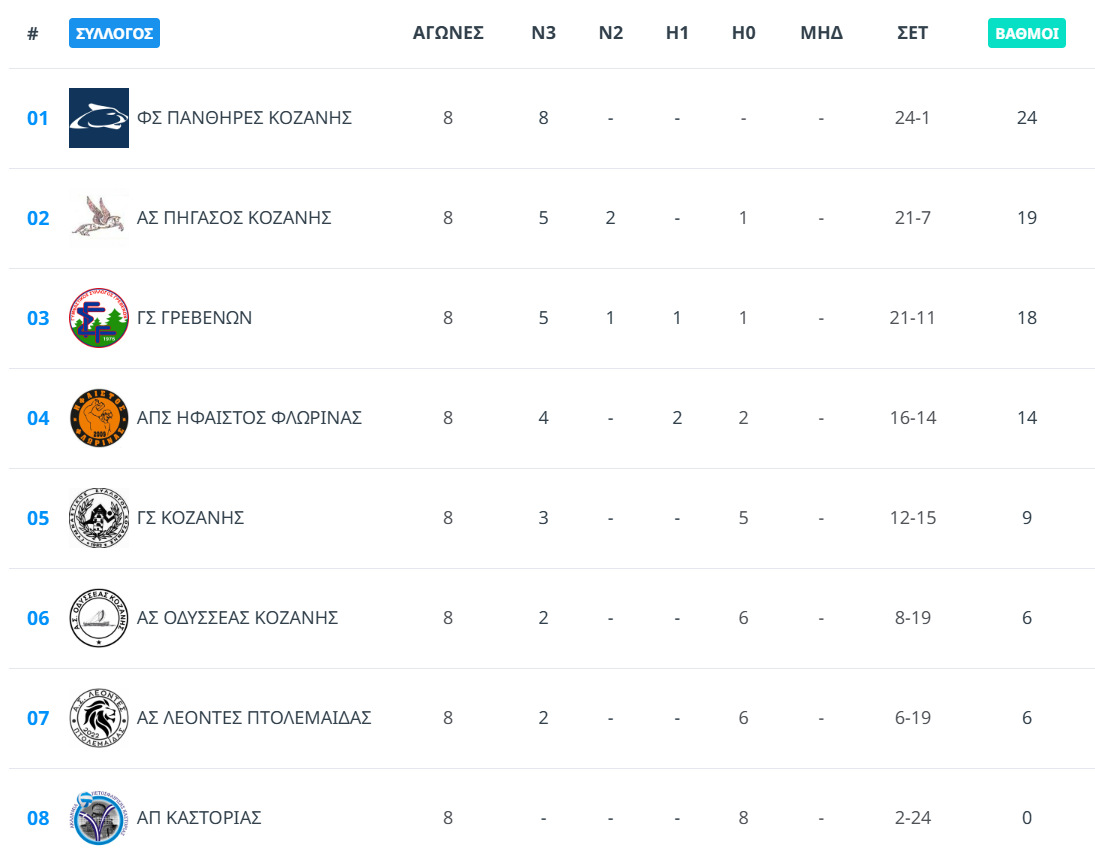The image size is (1095, 853).
Task: Click the ΜΗΔ column header
Action: pos(821,33)
